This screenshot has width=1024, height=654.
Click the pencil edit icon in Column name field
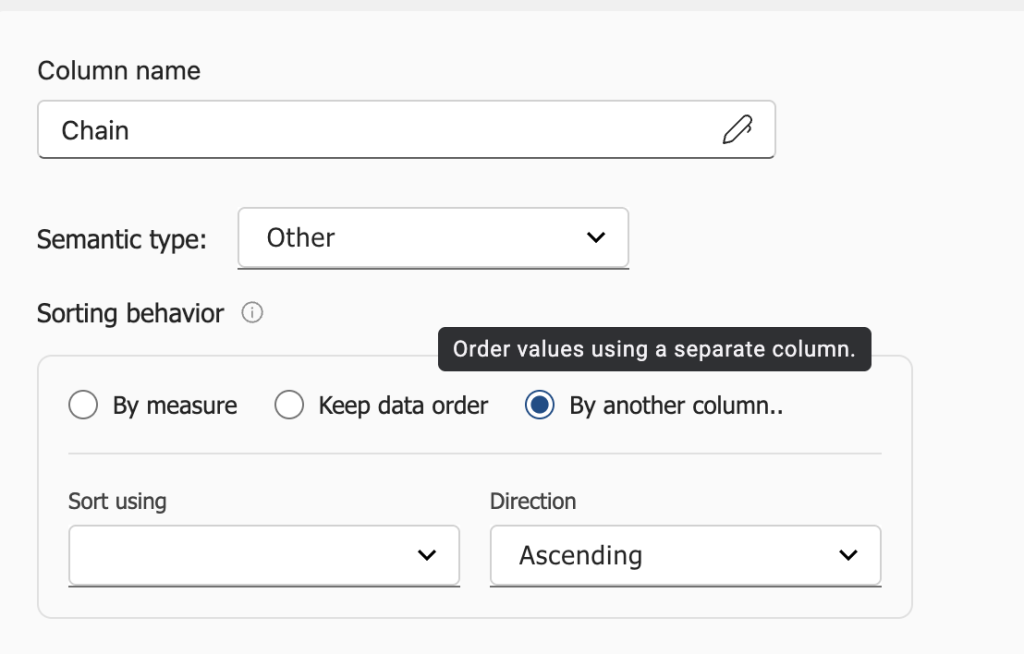tap(736, 130)
